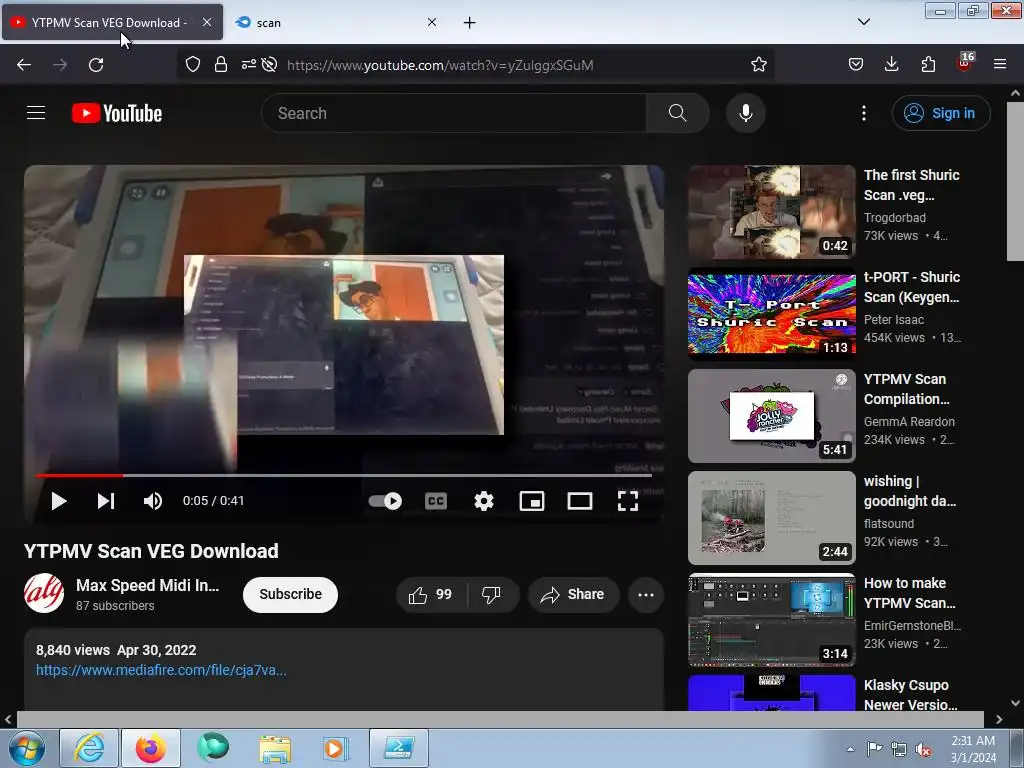Viewport: 1024px width, 768px height.
Task: Open the permissions icon in address bar
Action: click(x=248, y=64)
